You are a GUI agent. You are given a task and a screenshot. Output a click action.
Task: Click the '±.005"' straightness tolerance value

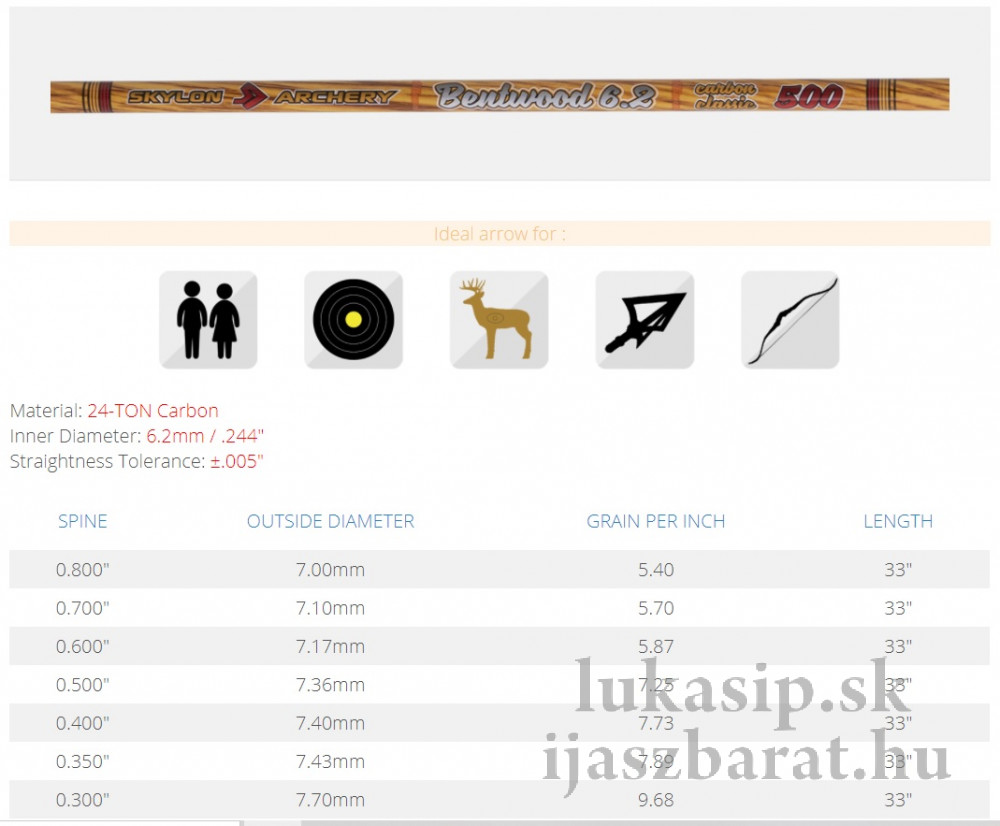pyautogui.click(x=237, y=461)
